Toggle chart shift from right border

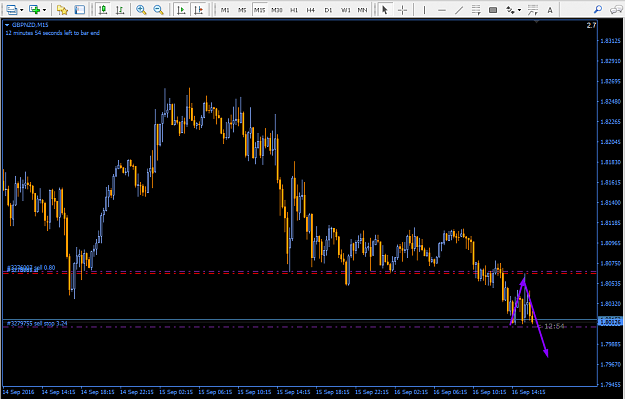198,10
